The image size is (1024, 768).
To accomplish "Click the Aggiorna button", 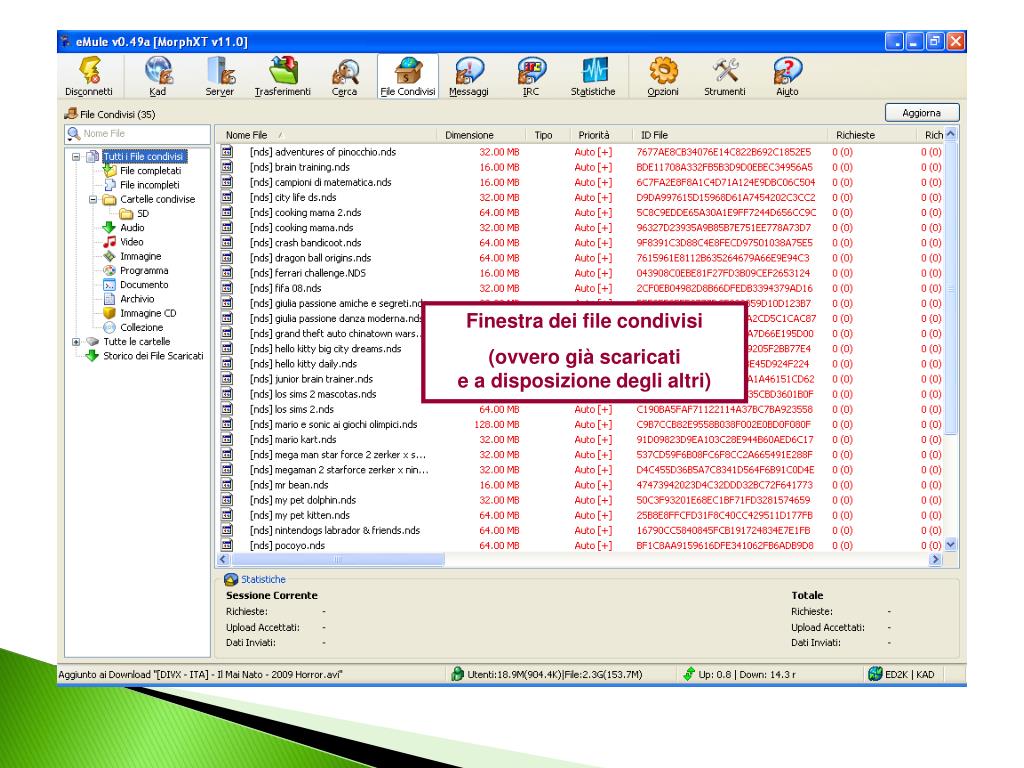I will point(921,113).
